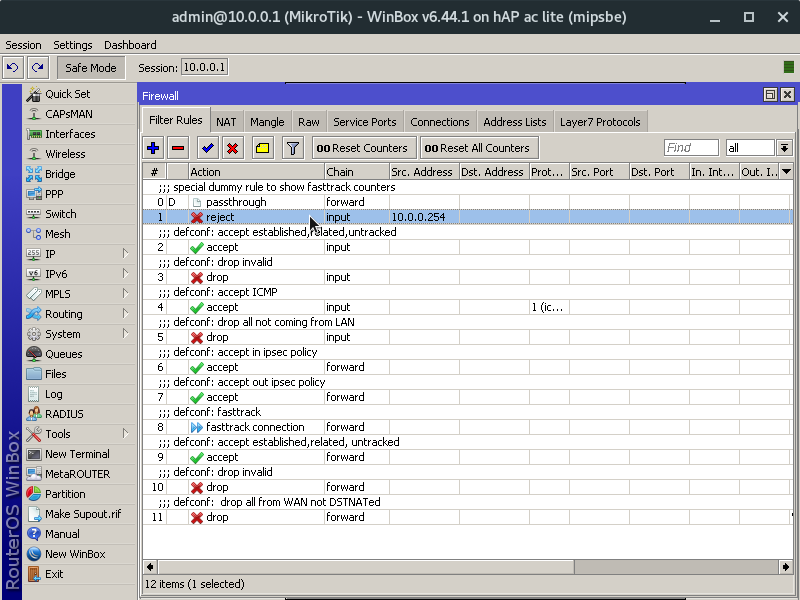Open the Settings menu
This screenshot has width=800, height=600.
point(72,45)
